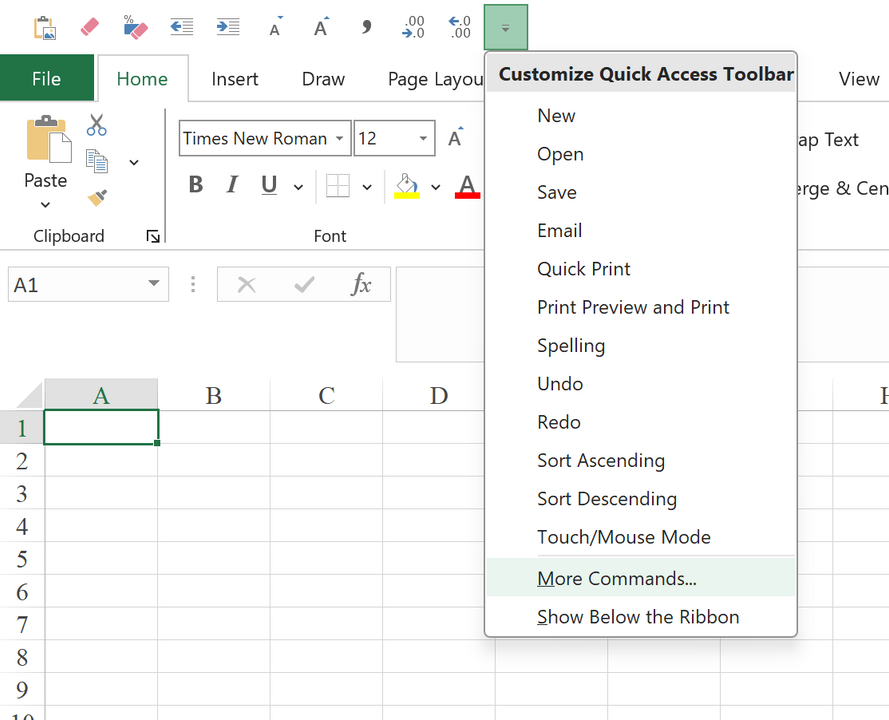
Task: Select column B header
Action: 213,395
